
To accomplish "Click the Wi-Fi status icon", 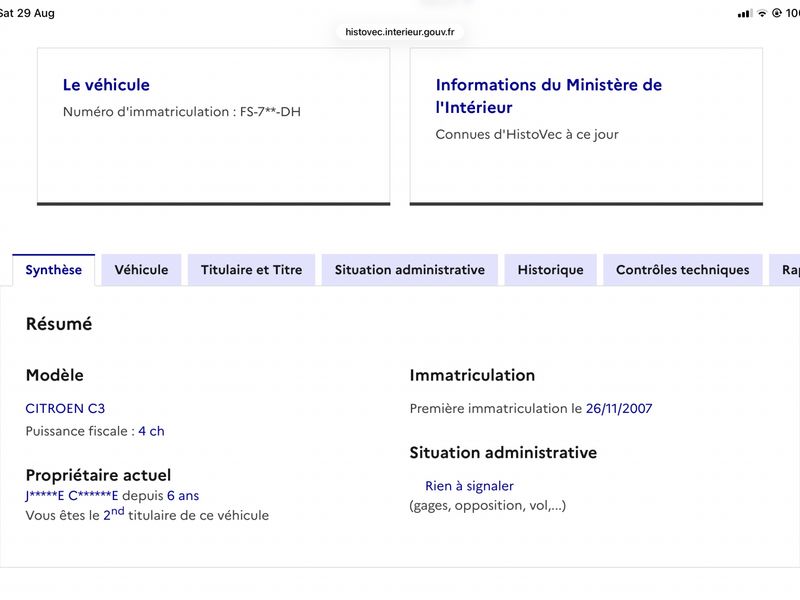I will point(762,13).
